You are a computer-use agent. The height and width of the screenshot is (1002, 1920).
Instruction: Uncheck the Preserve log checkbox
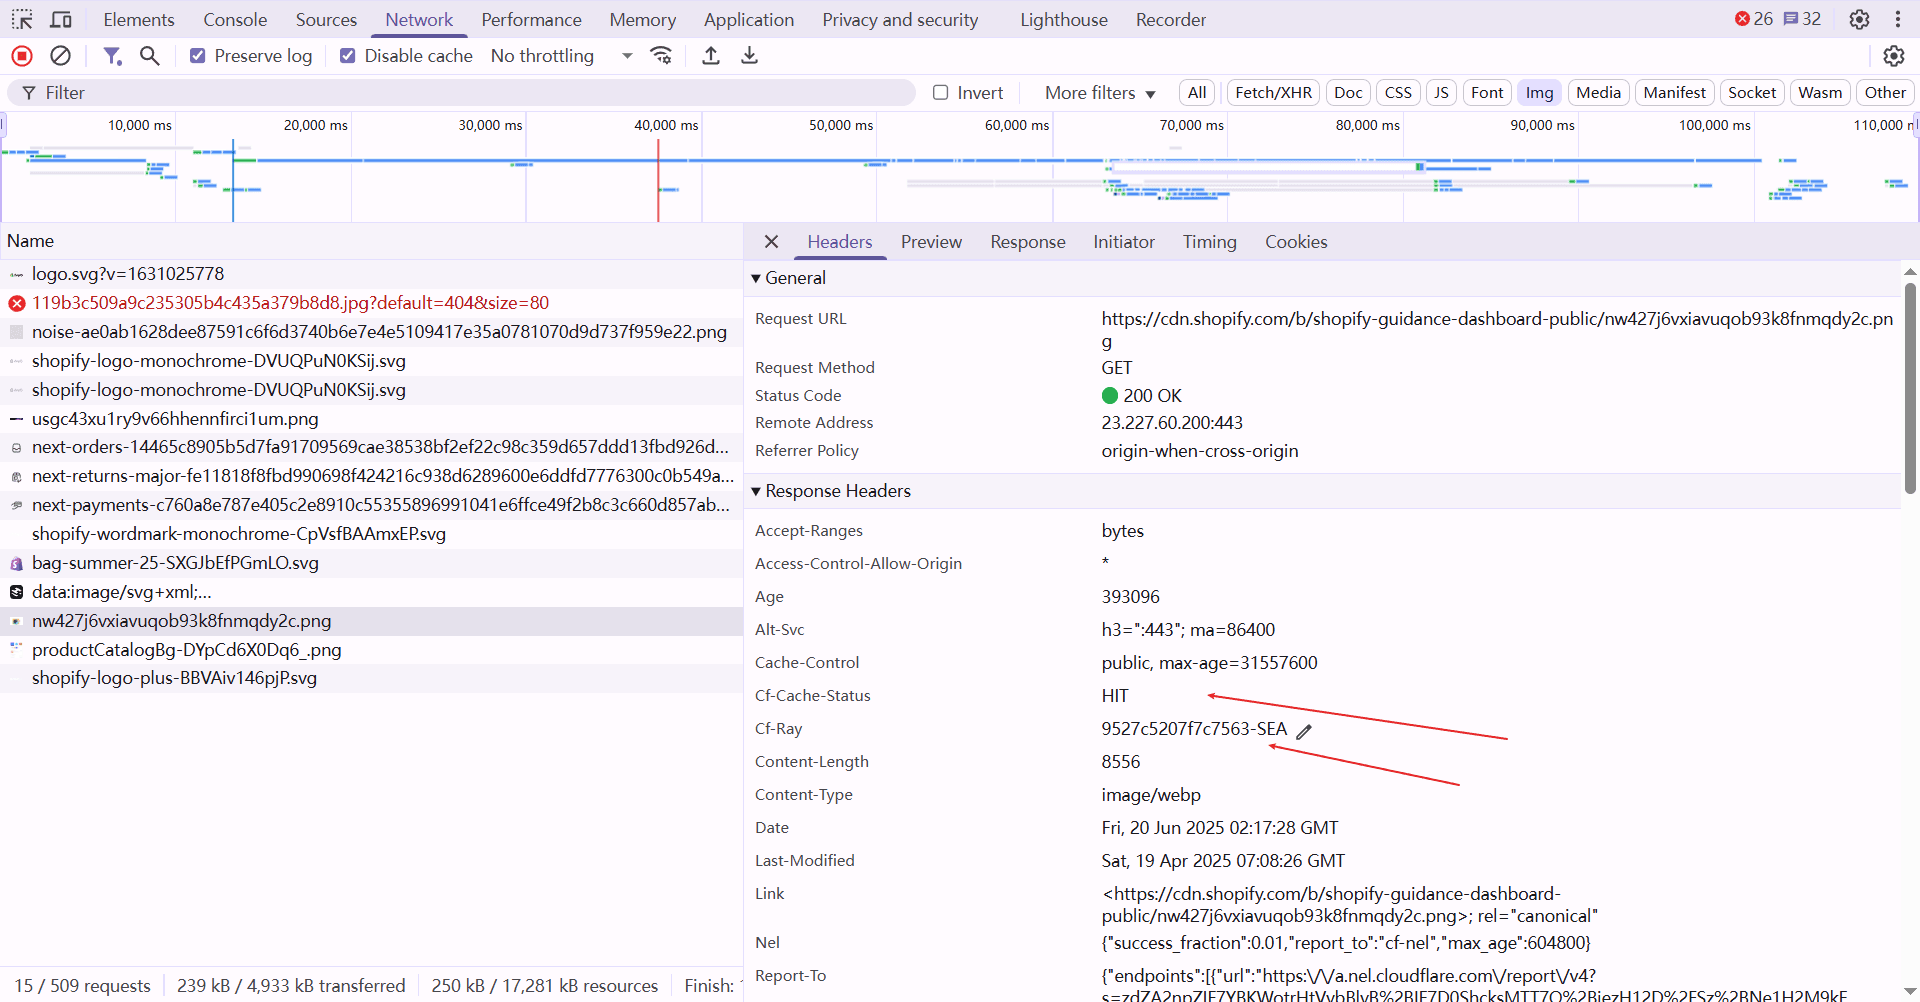click(198, 56)
